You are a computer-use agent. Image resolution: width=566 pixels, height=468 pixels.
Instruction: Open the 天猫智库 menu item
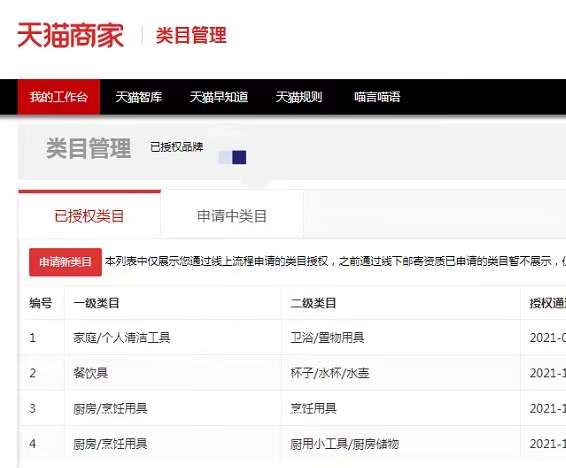(139, 97)
